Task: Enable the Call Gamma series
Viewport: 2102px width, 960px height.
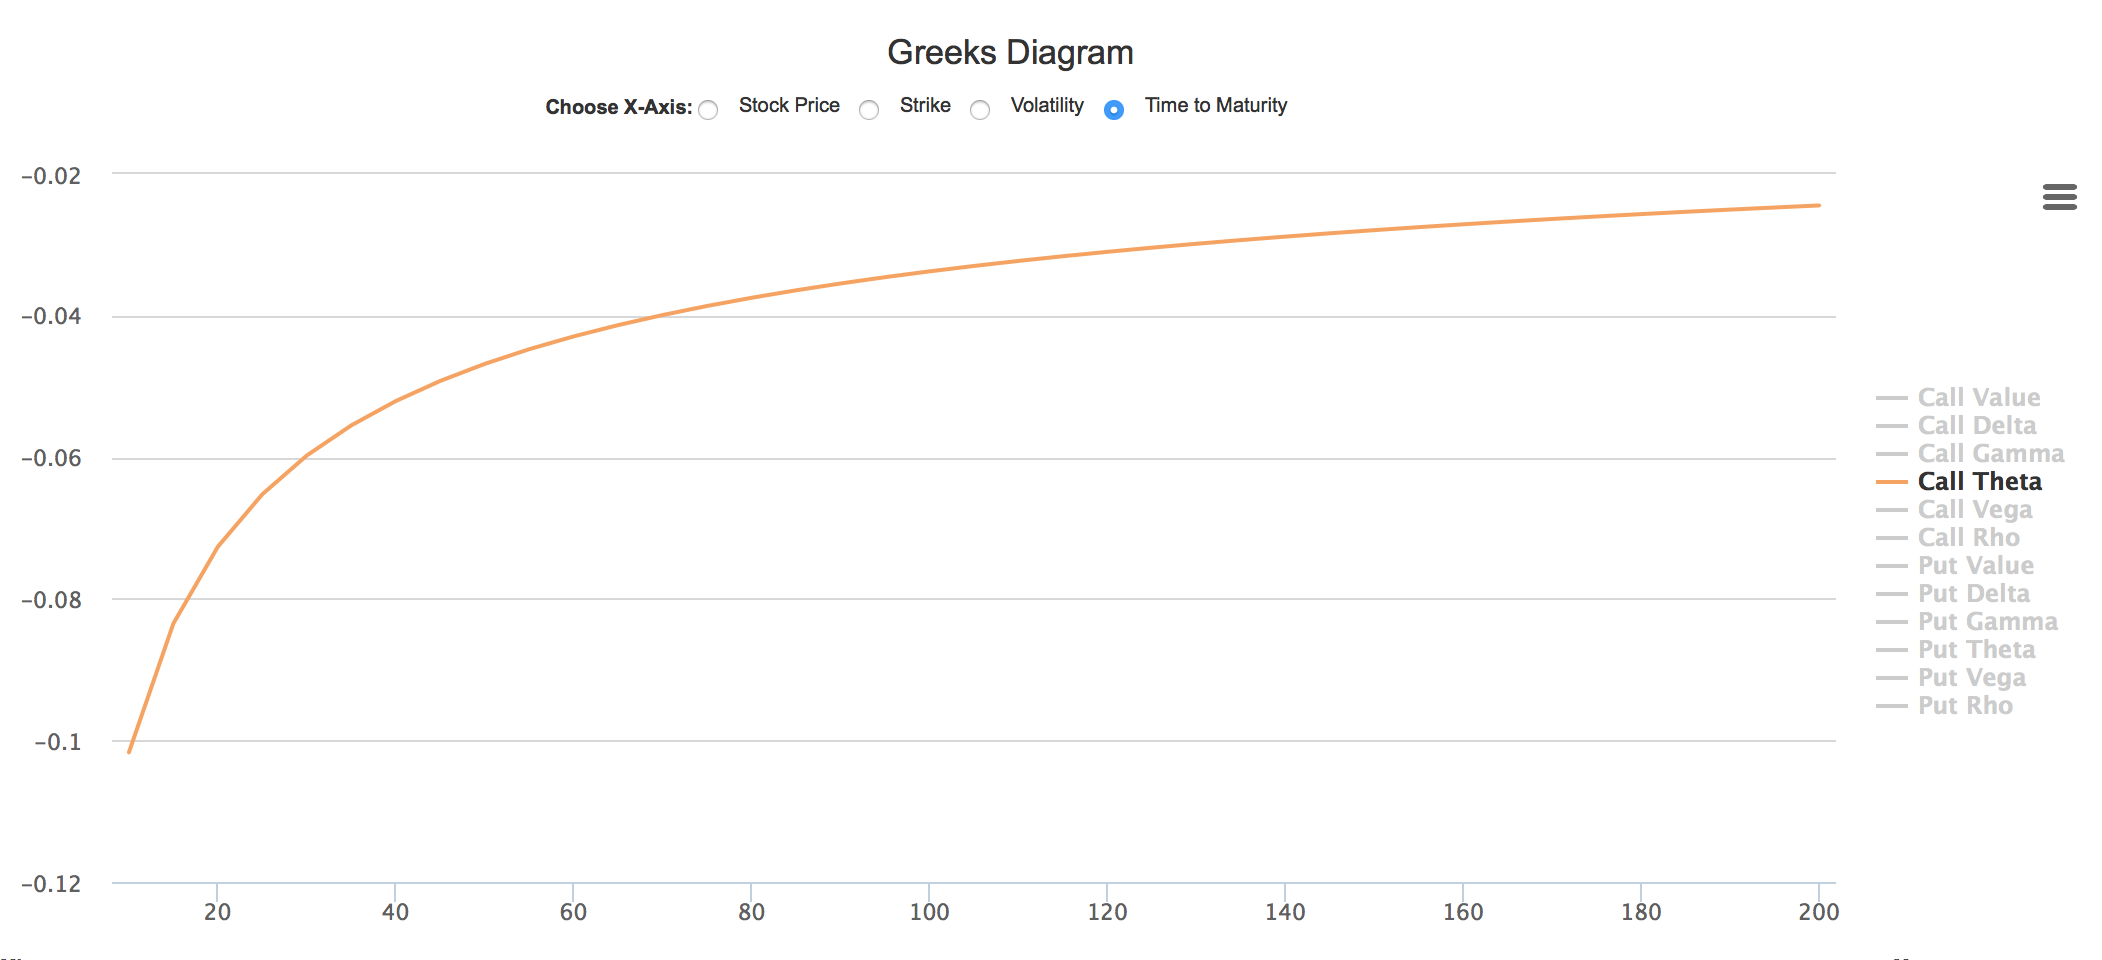Action: (x=1990, y=454)
